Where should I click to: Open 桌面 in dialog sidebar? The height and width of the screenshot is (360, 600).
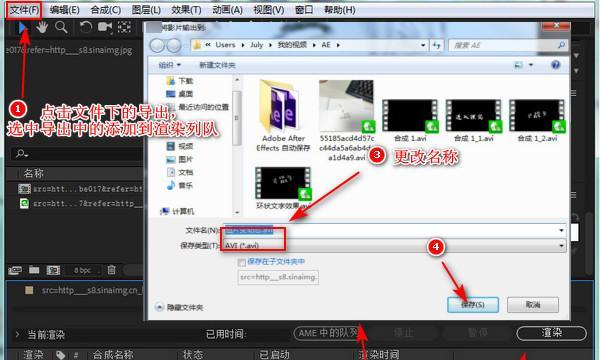point(180,94)
